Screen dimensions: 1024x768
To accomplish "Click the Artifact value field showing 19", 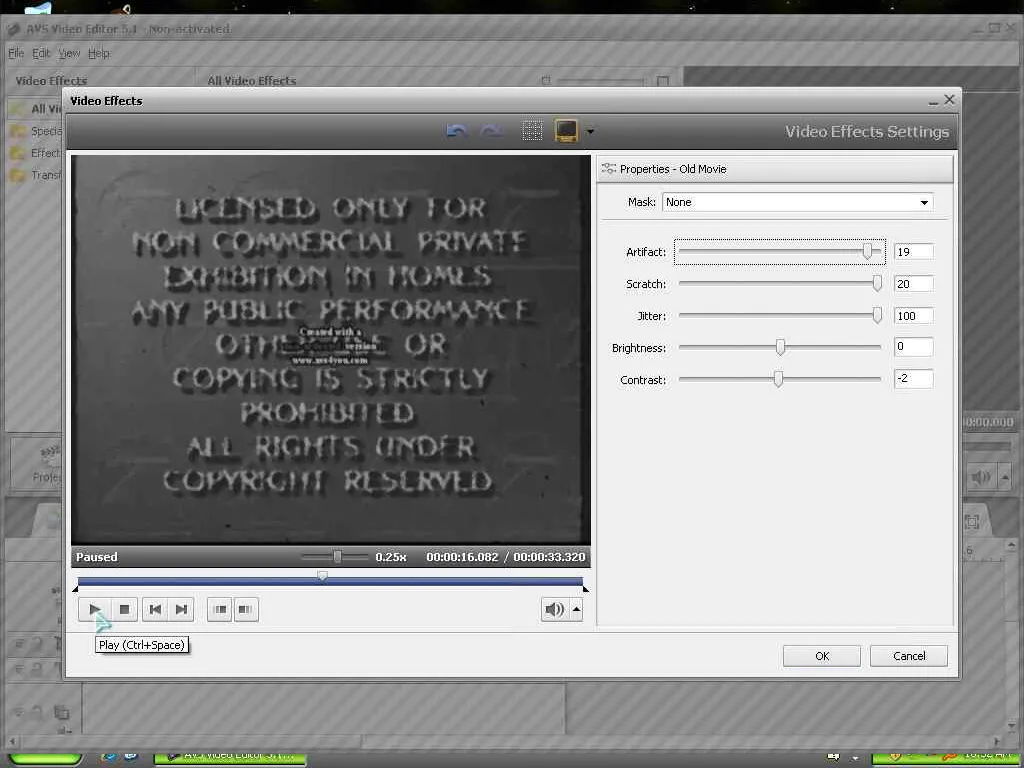I will (913, 252).
